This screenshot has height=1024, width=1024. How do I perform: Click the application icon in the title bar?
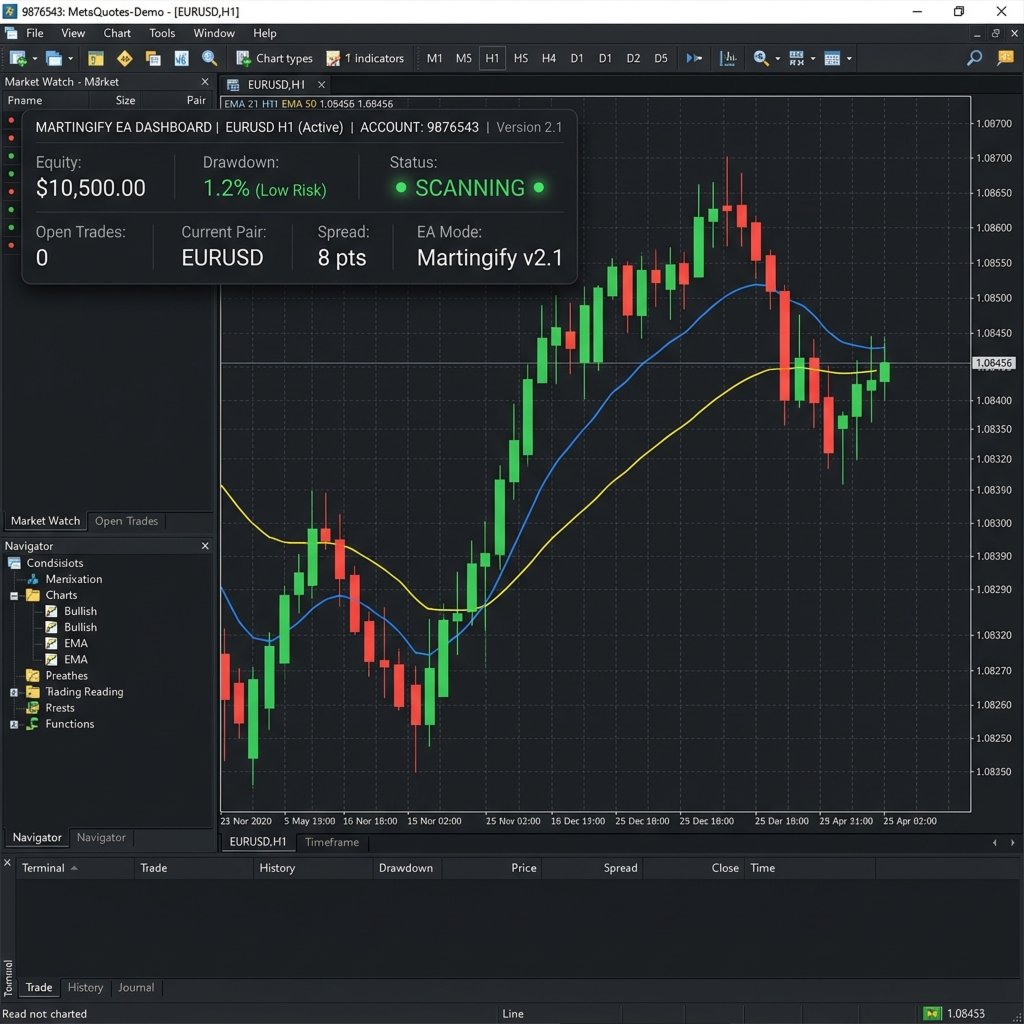(10, 11)
